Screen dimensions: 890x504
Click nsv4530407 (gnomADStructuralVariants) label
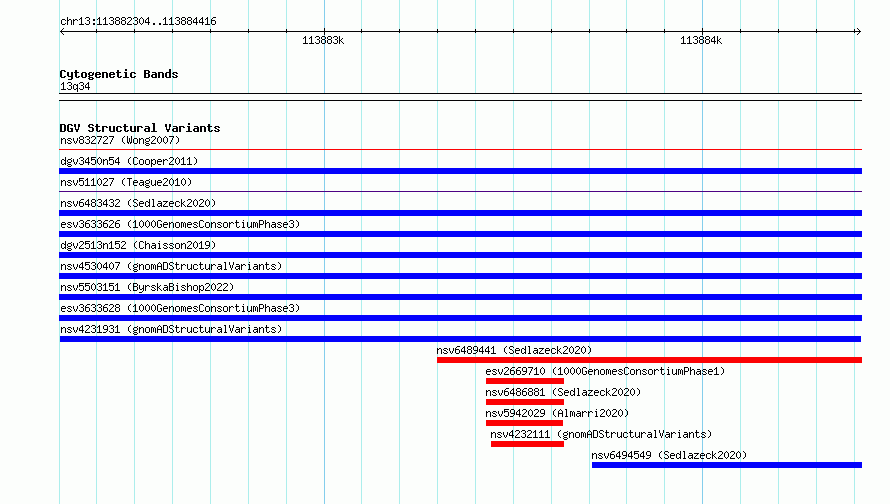pos(171,266)
